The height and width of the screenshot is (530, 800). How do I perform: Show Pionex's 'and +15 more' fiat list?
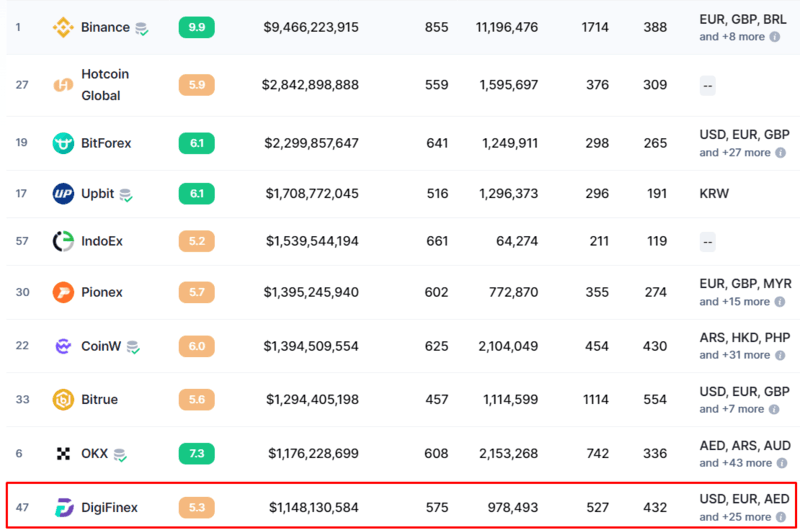[735, 301]
